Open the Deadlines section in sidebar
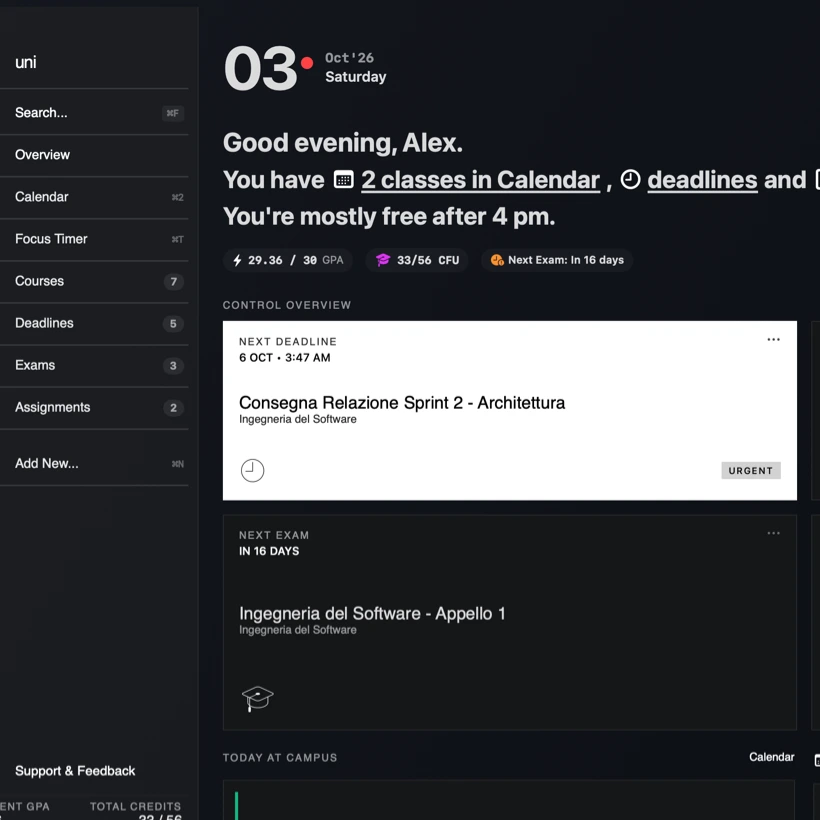The width and height of the screenshot is (820, 820). tap(94, 323)
